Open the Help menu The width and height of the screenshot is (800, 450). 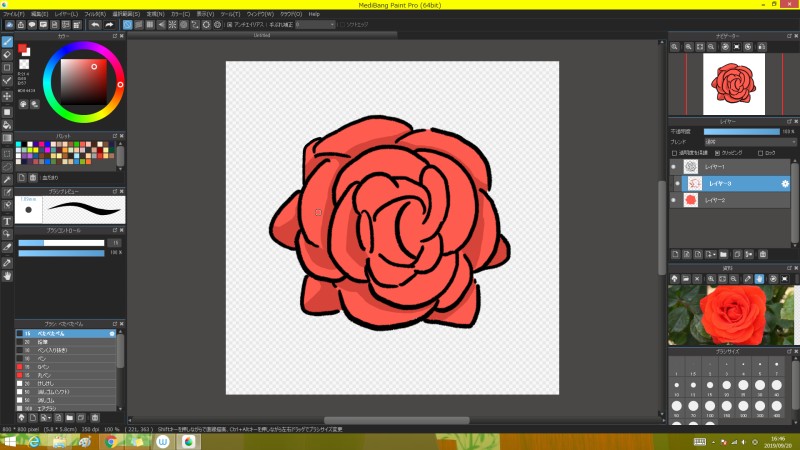pyautogui.click(x=314, y=14)
